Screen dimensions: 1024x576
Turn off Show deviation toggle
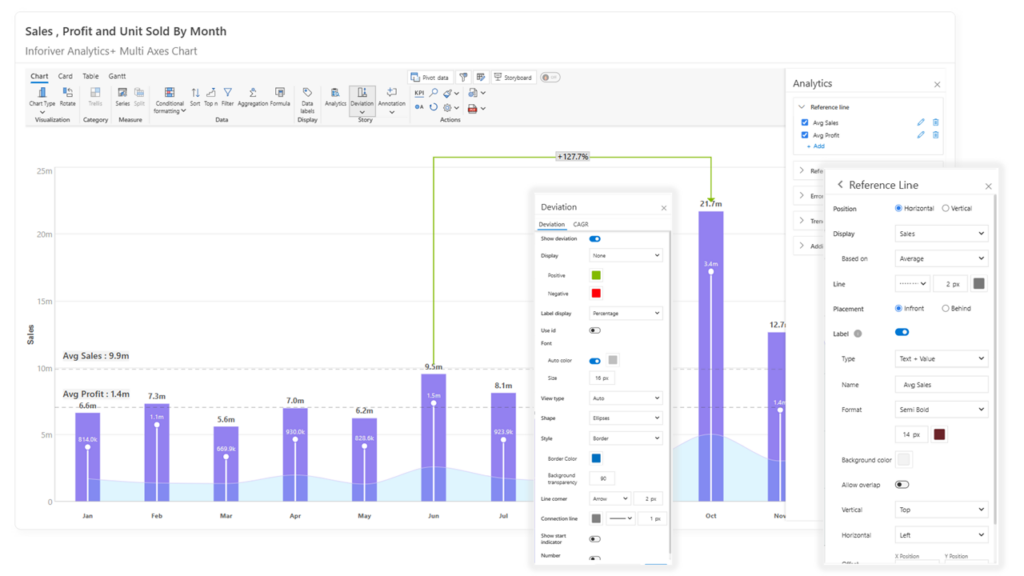click(x=595, y=239)
